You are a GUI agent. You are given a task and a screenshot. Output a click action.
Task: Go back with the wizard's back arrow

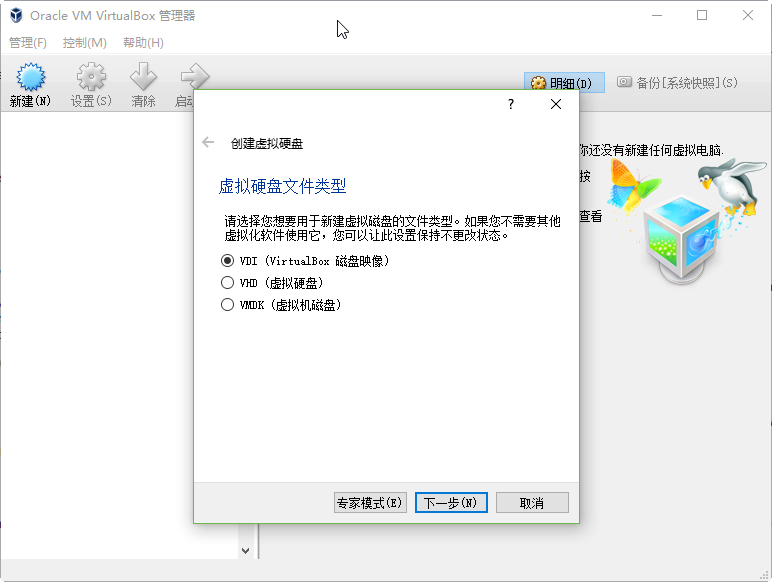click(x=208, y=143)
